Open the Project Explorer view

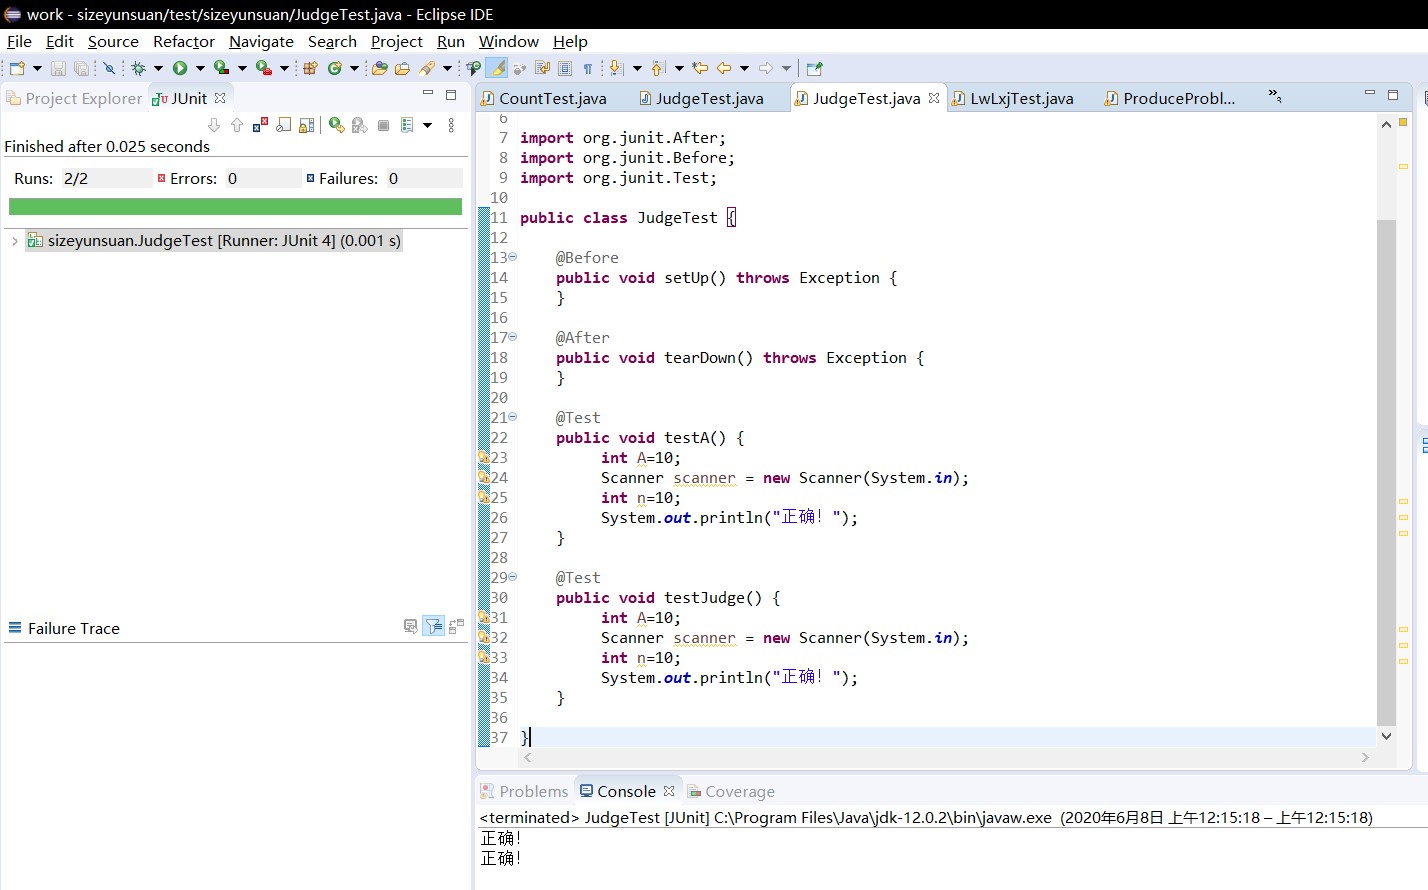click(83, 98)
